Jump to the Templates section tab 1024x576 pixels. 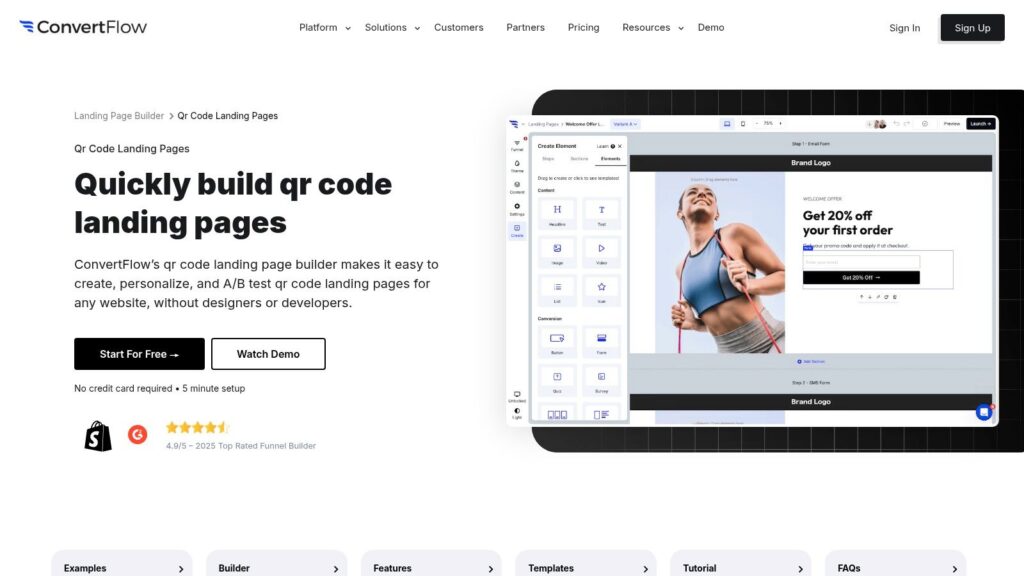coord(585,567)
